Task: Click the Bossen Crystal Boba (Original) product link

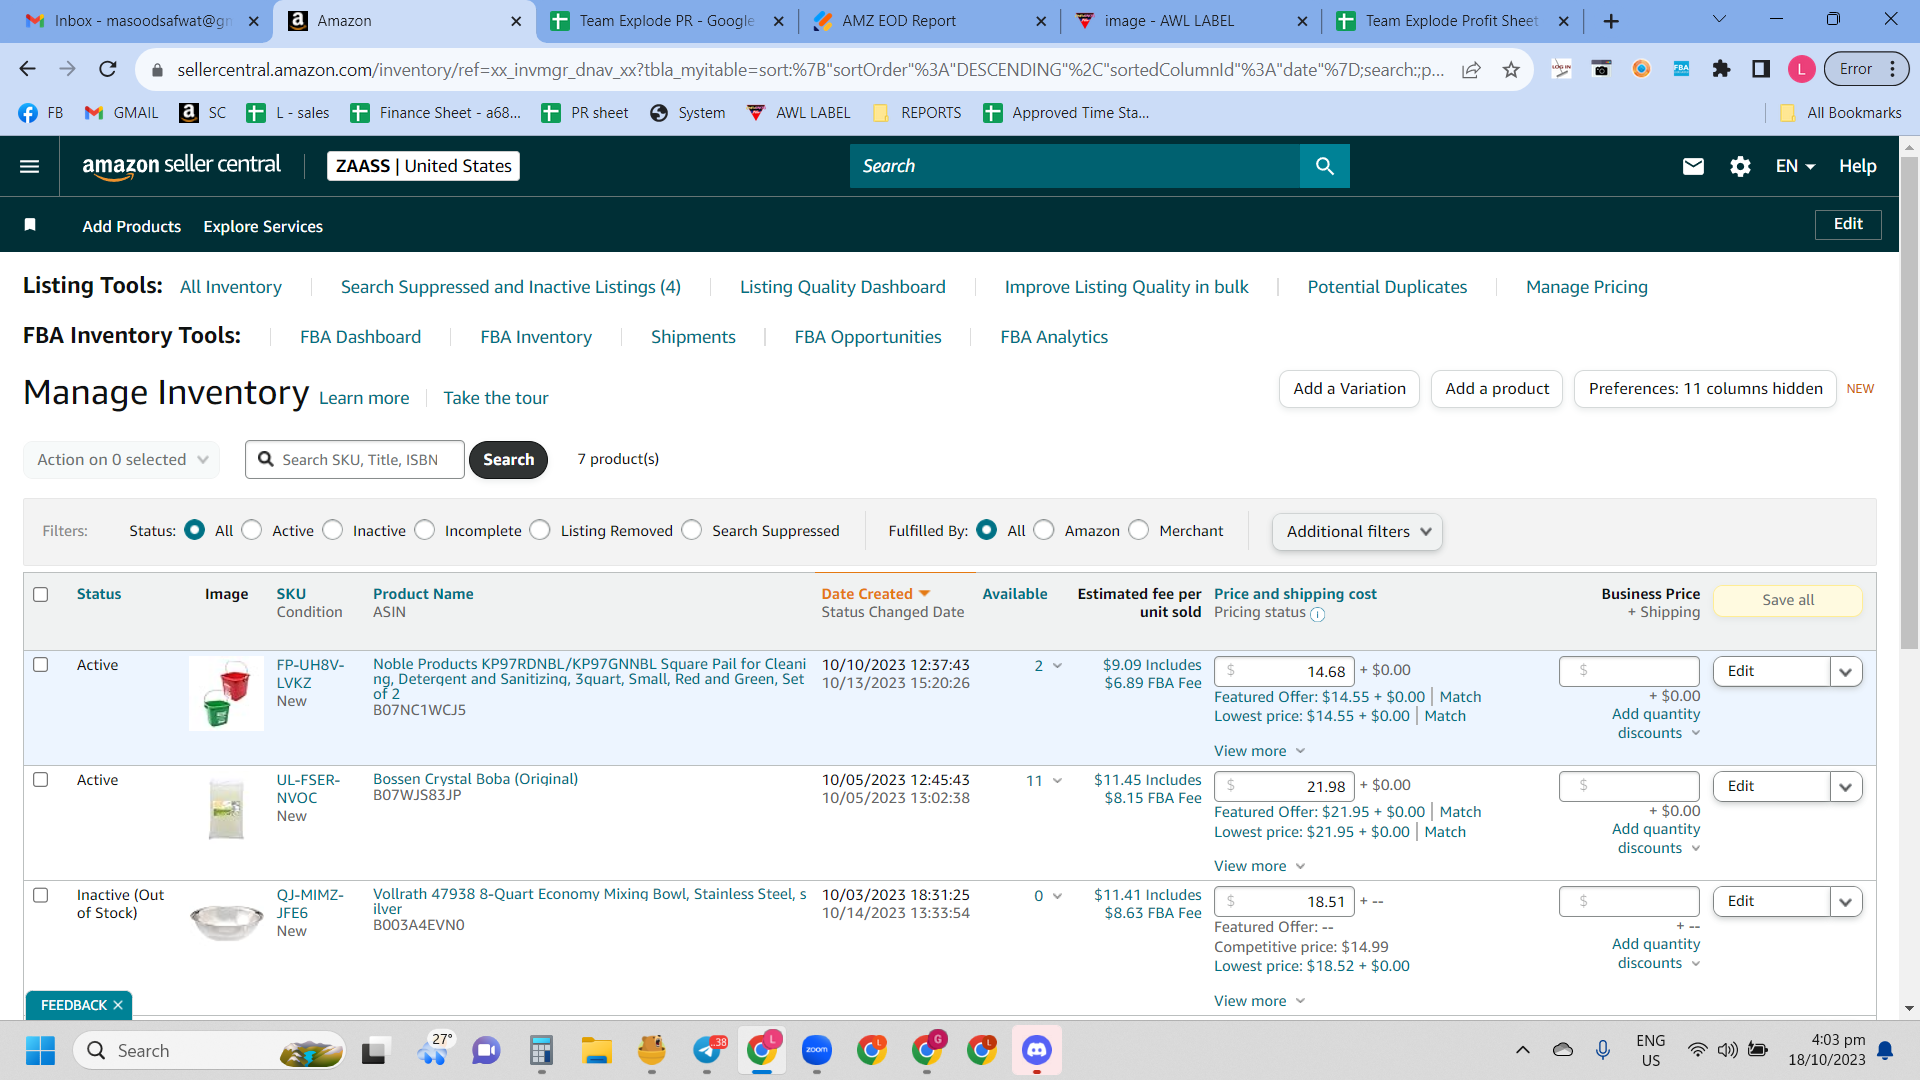Action: (x=476, y=779)
